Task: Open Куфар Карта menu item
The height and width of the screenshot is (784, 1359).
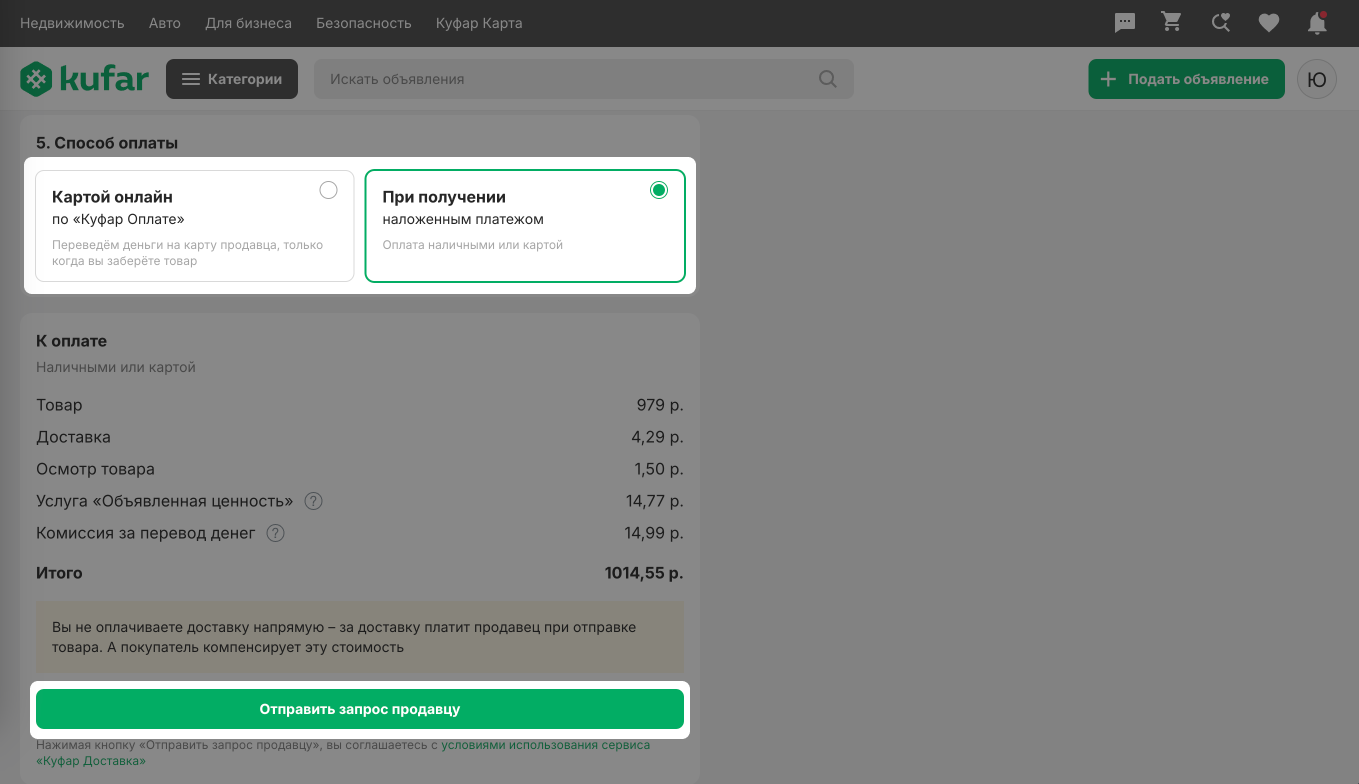Action: pyautogui.click(x=479, y=23)
